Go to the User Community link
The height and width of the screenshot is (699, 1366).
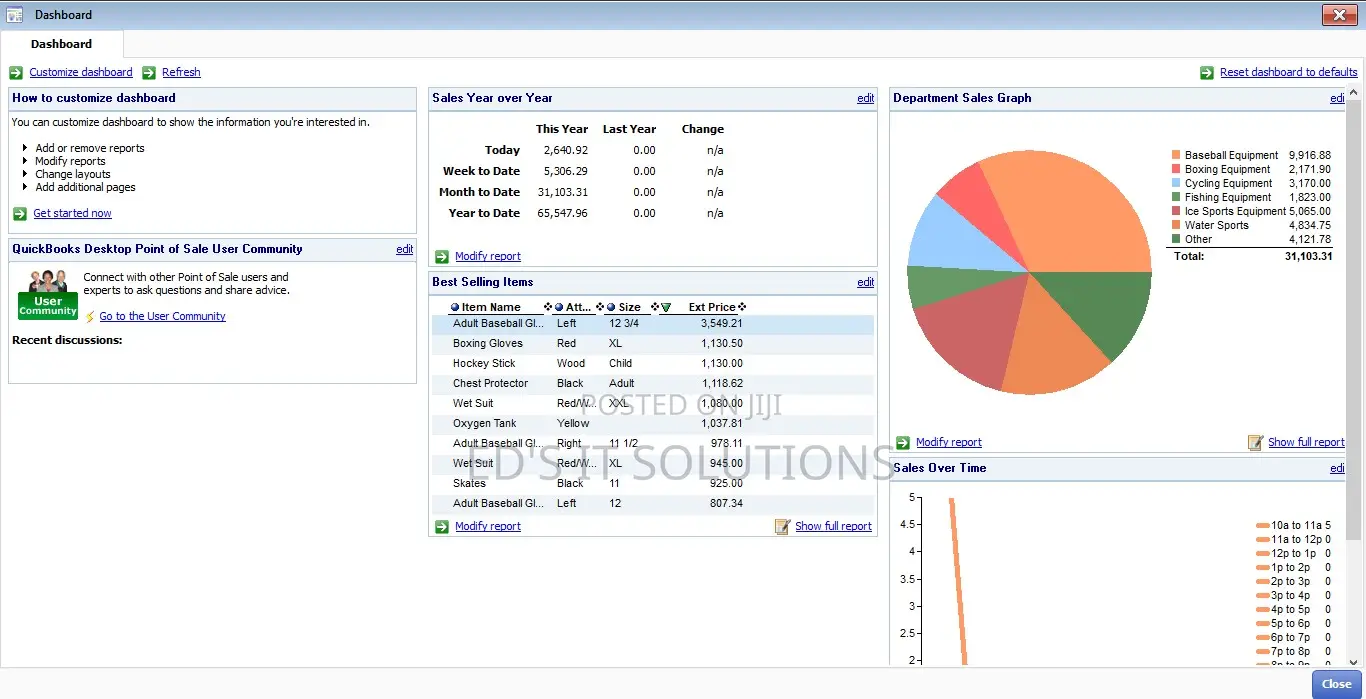pyautogui.click(x=162, y=316)
